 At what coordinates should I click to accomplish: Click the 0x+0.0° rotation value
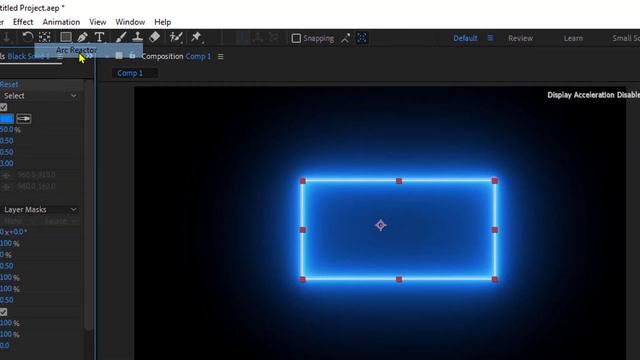[13, 232]
